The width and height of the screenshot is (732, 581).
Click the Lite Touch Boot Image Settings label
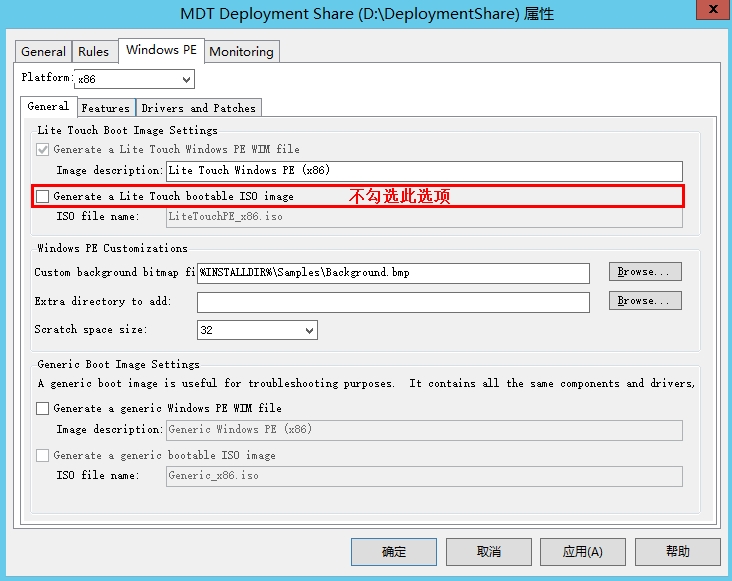127,130
